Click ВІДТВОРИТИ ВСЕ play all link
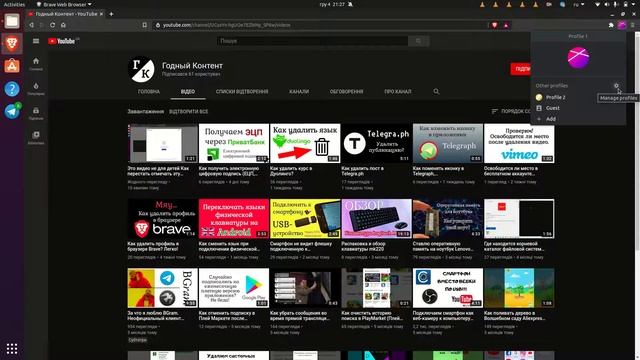This screenshot has height=360, width=640. 188,111
